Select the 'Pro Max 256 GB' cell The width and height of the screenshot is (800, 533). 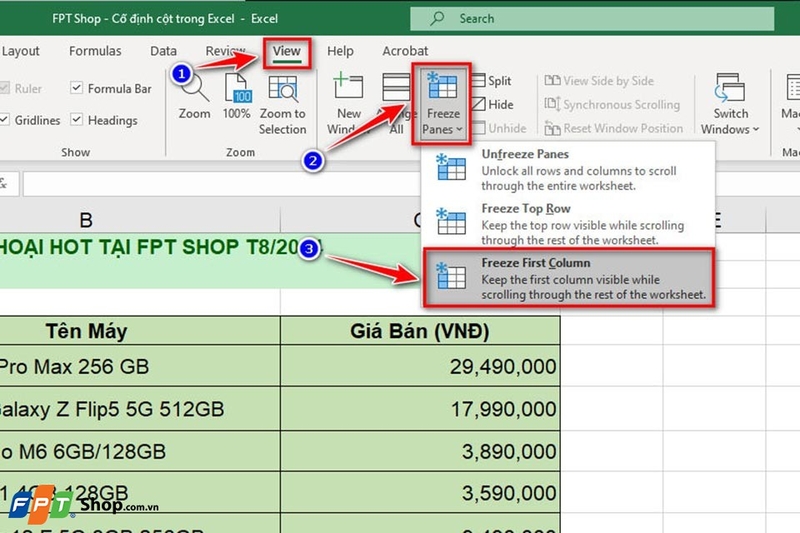(x=140, y=366)
